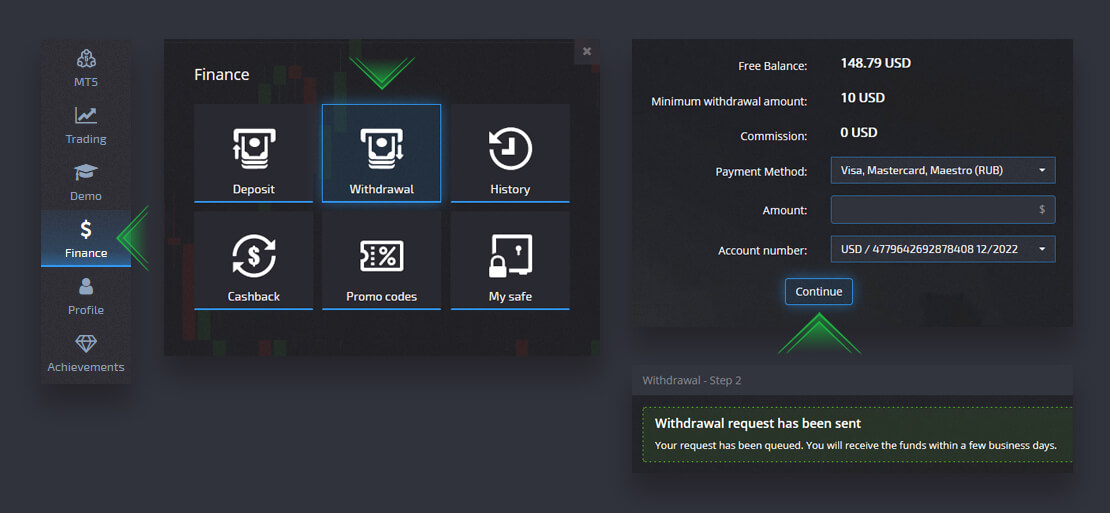Image resolution: width=1110 pixels, height=513 pixels.
Task: Select the Demo graduation cap icon
Action: 86,173
